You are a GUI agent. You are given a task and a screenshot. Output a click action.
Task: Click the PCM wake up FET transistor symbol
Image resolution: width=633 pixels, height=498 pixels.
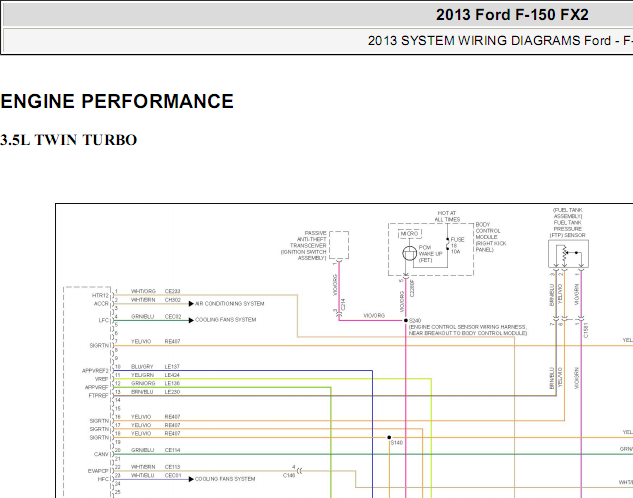(x=409, y=253)
